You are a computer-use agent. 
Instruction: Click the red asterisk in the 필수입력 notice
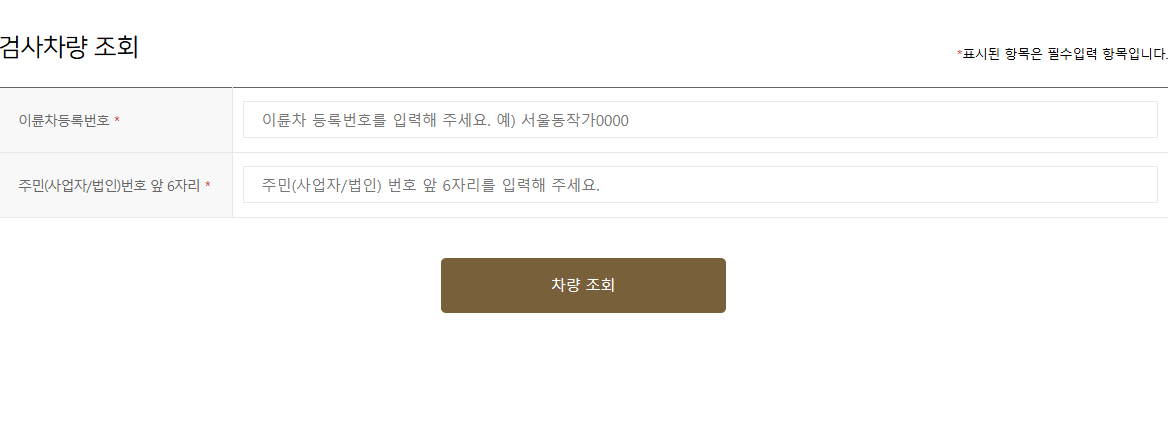click(x=959, y=53)
